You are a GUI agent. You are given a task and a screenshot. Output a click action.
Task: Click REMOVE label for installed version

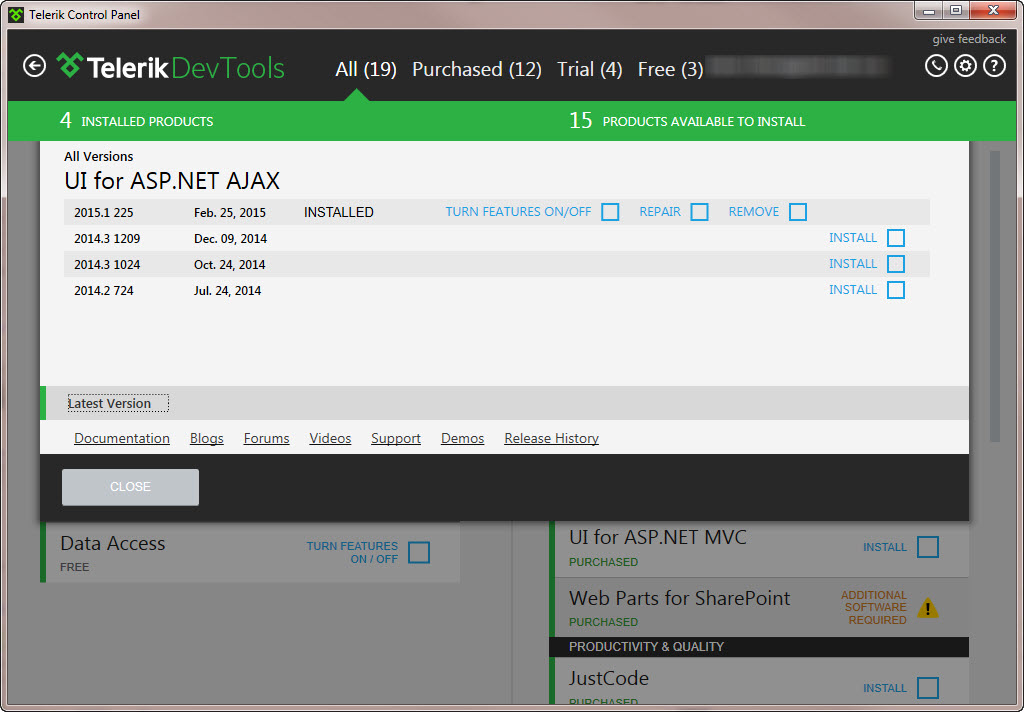click(x=754, y=212)
